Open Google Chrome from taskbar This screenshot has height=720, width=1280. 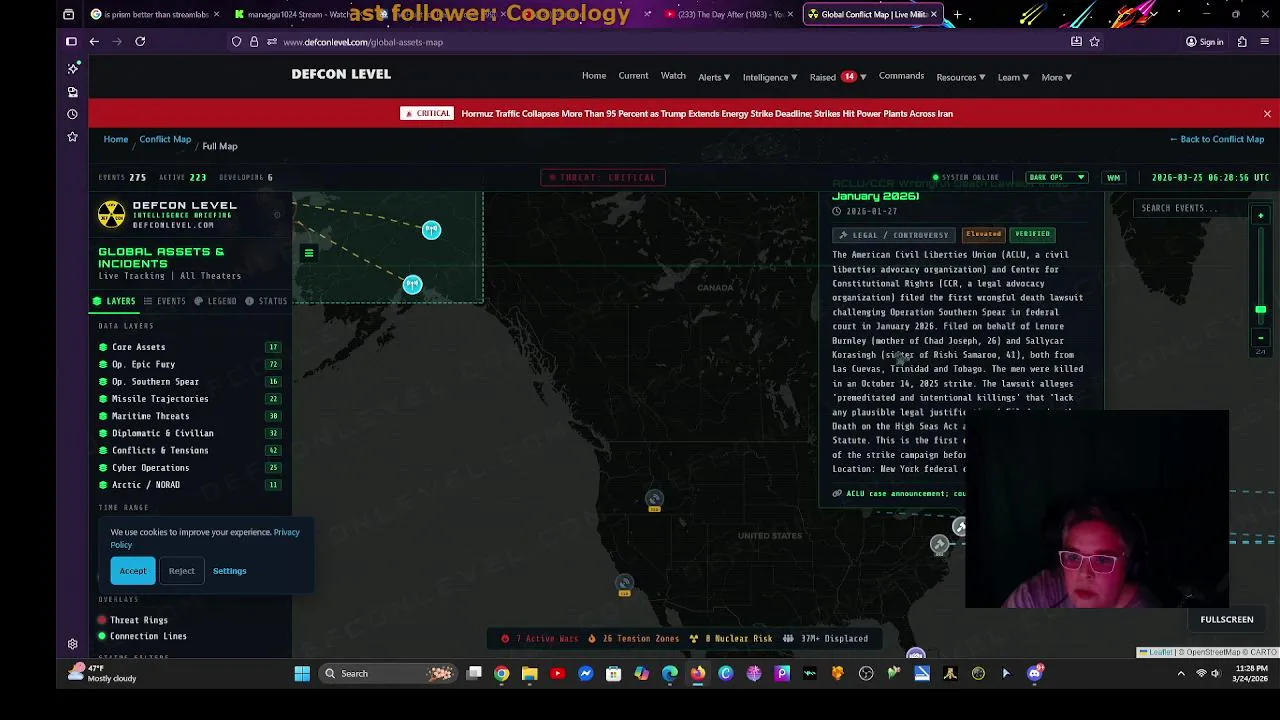(502, 674)
